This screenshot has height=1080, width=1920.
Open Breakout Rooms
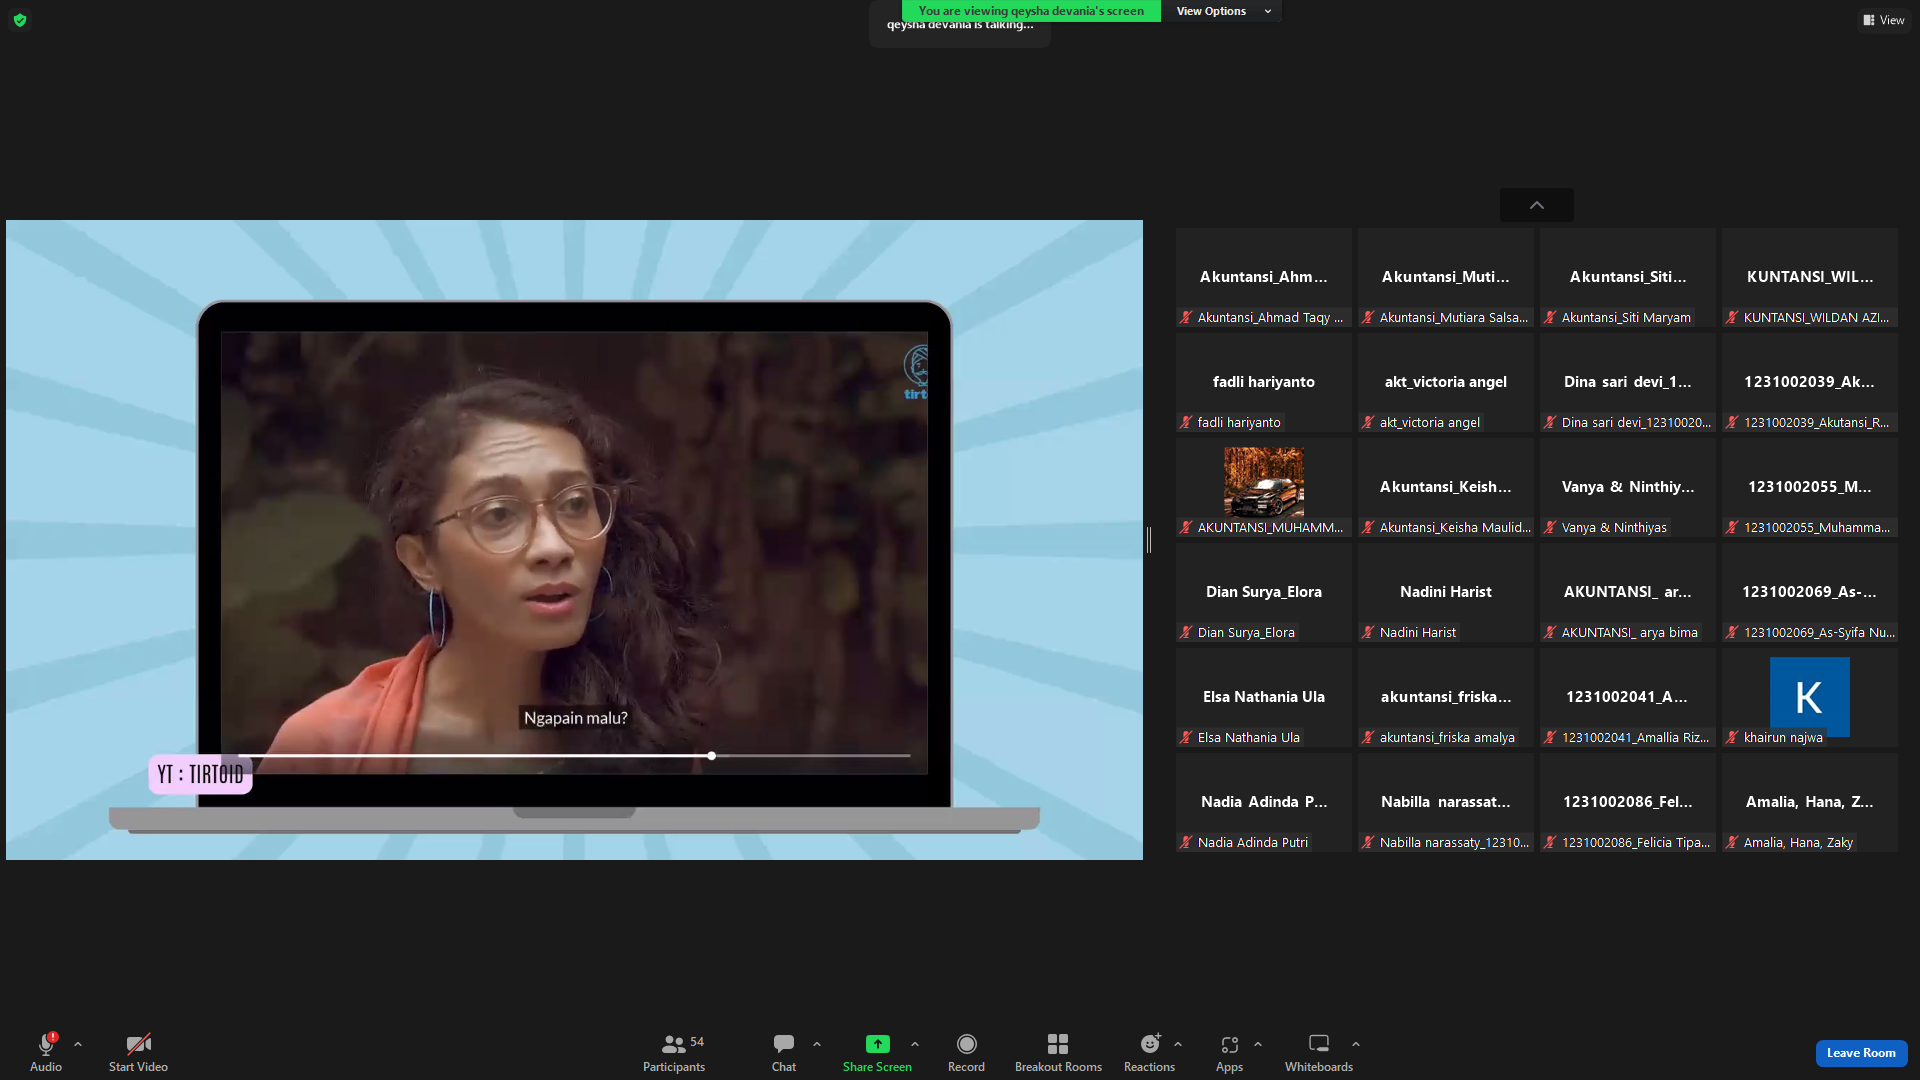(1058, 1052)
